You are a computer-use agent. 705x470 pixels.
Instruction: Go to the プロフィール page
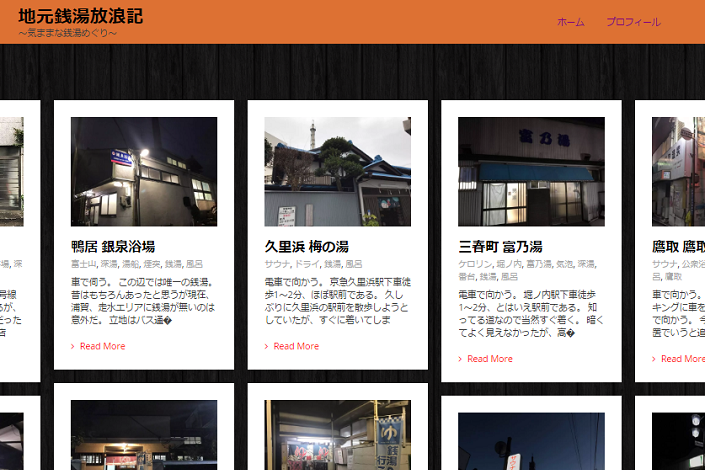coord(633,22)
